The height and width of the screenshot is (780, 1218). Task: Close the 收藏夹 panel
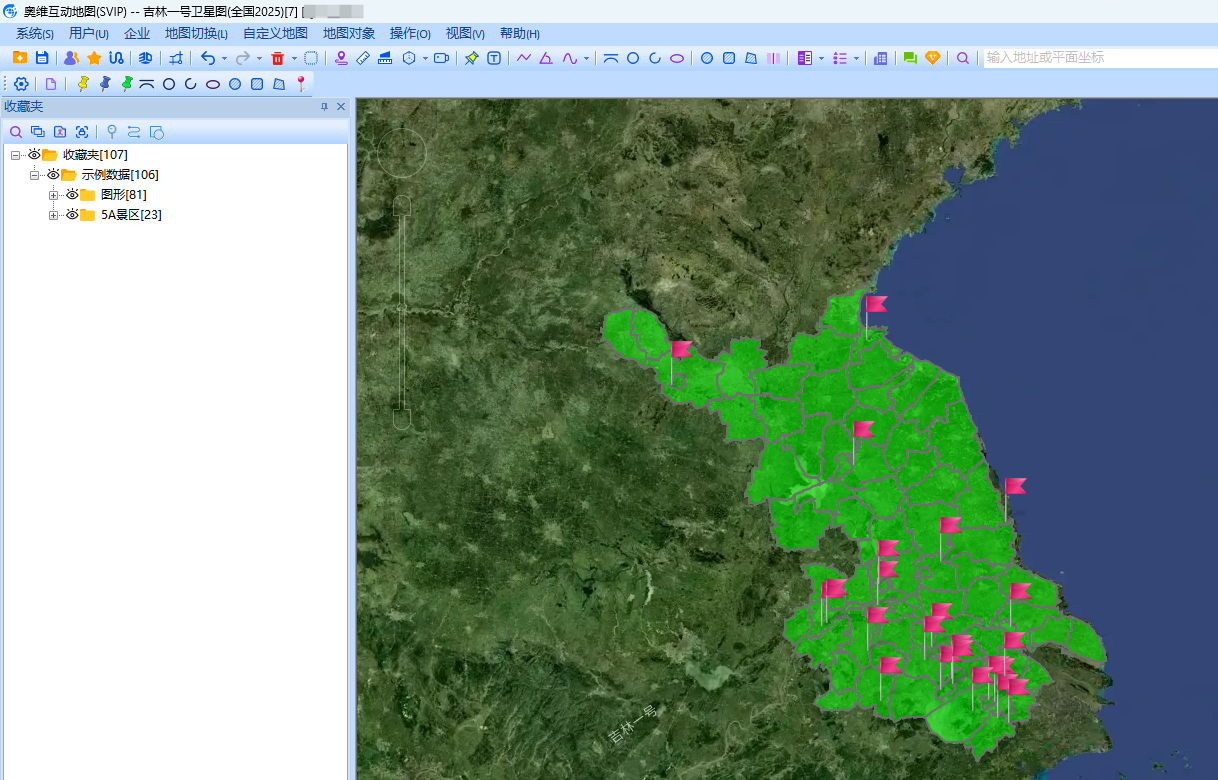click(x=341, y=107)
